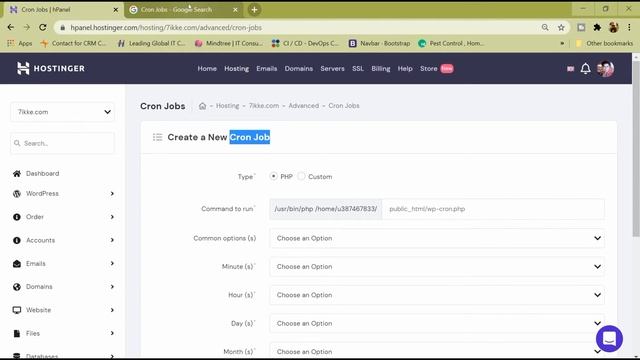640x360 pixels.
Task: Click the Hostinger logo
Action: tap(51, 69)
